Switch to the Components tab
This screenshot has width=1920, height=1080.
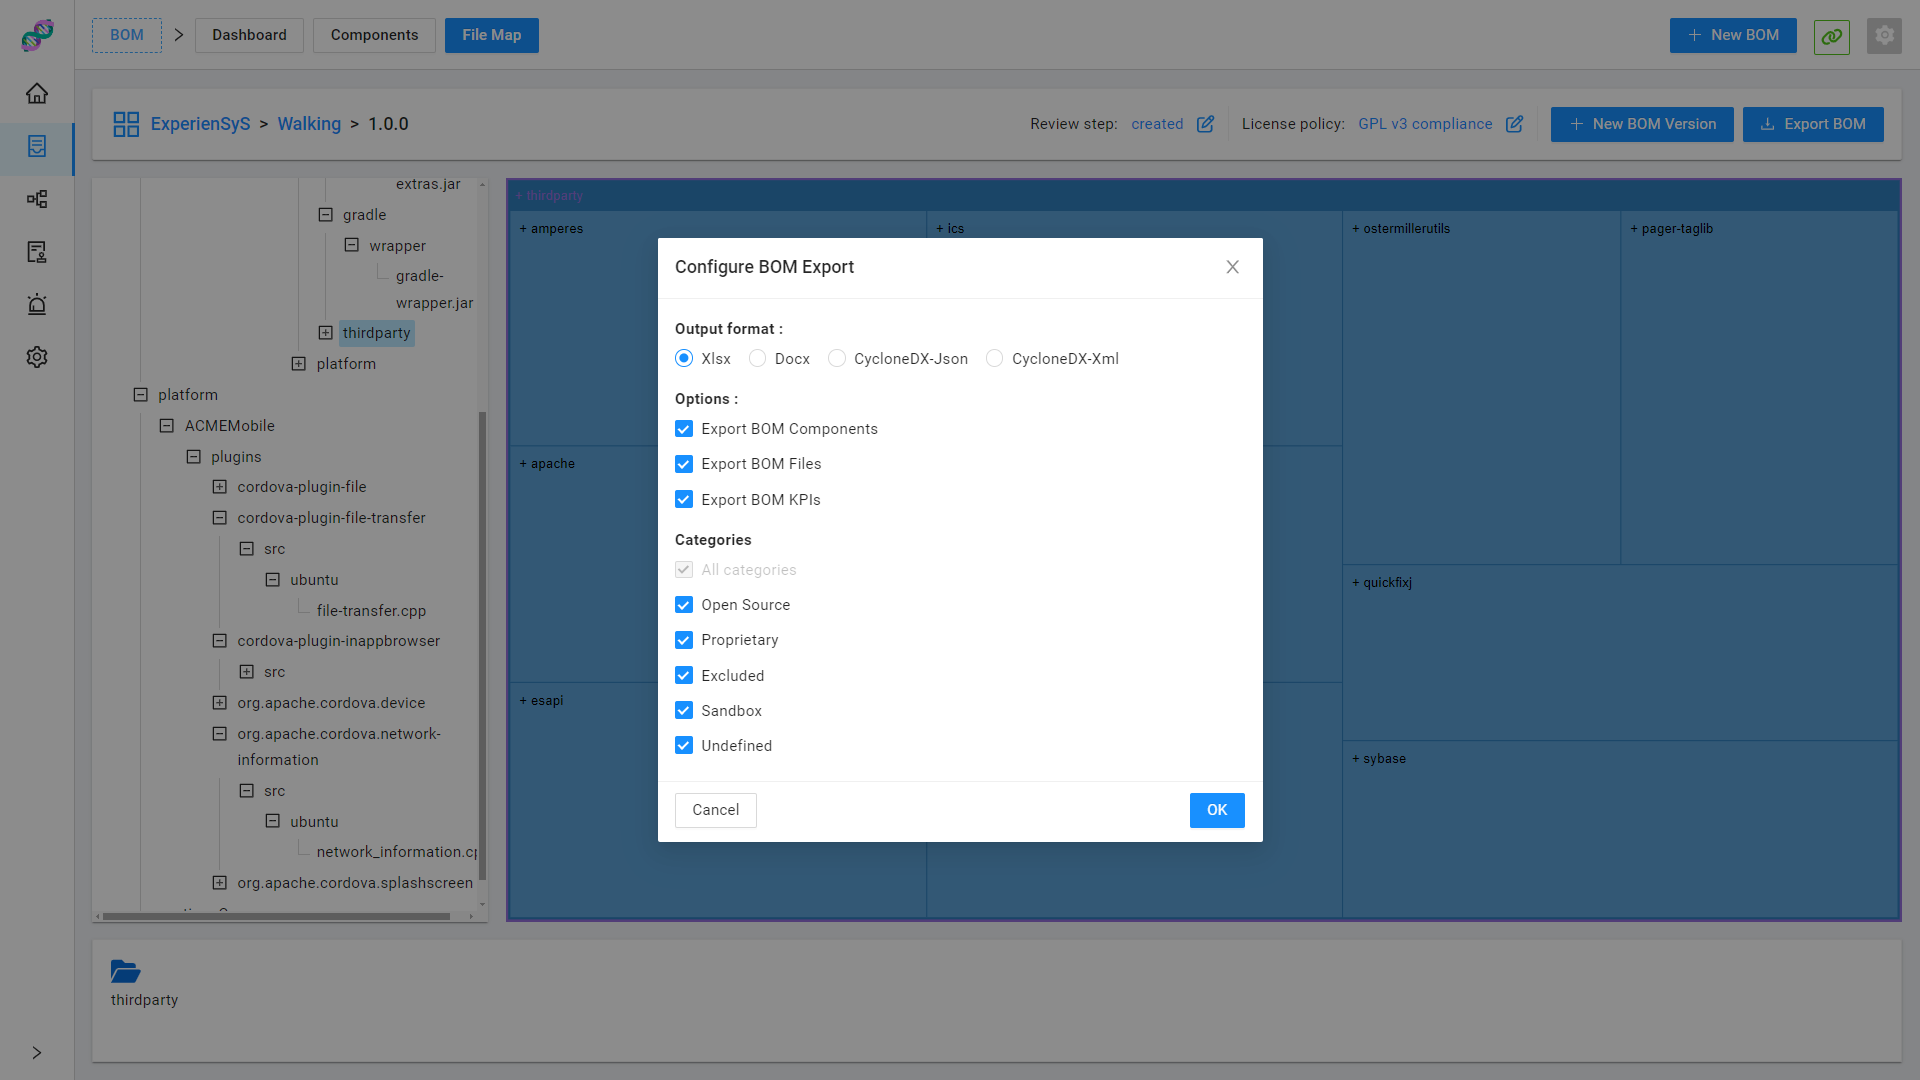pos(374,35)
